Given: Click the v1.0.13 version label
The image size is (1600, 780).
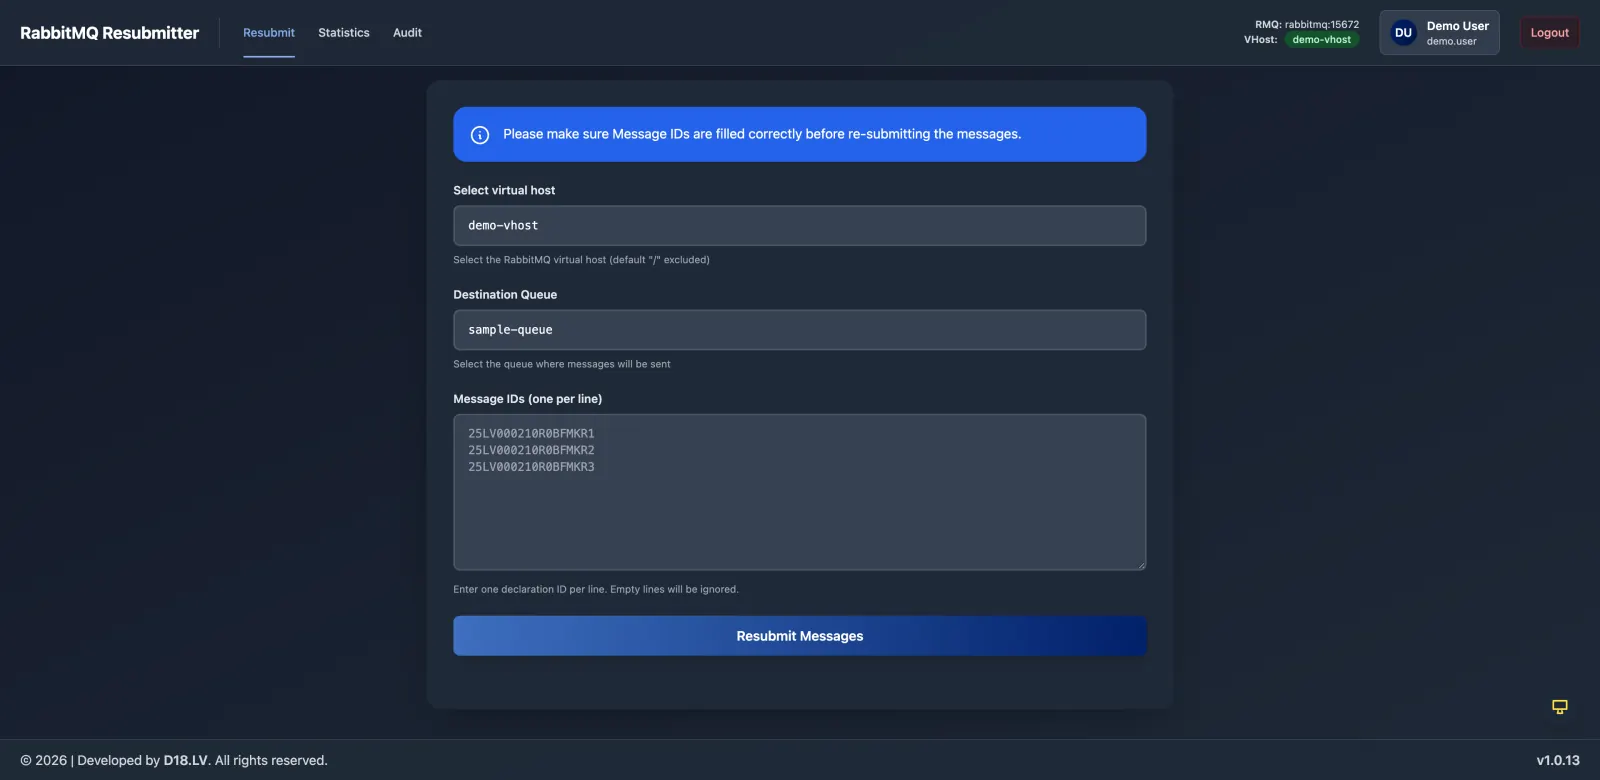Looking at the screenshot, I should (x=1558, y=761).
